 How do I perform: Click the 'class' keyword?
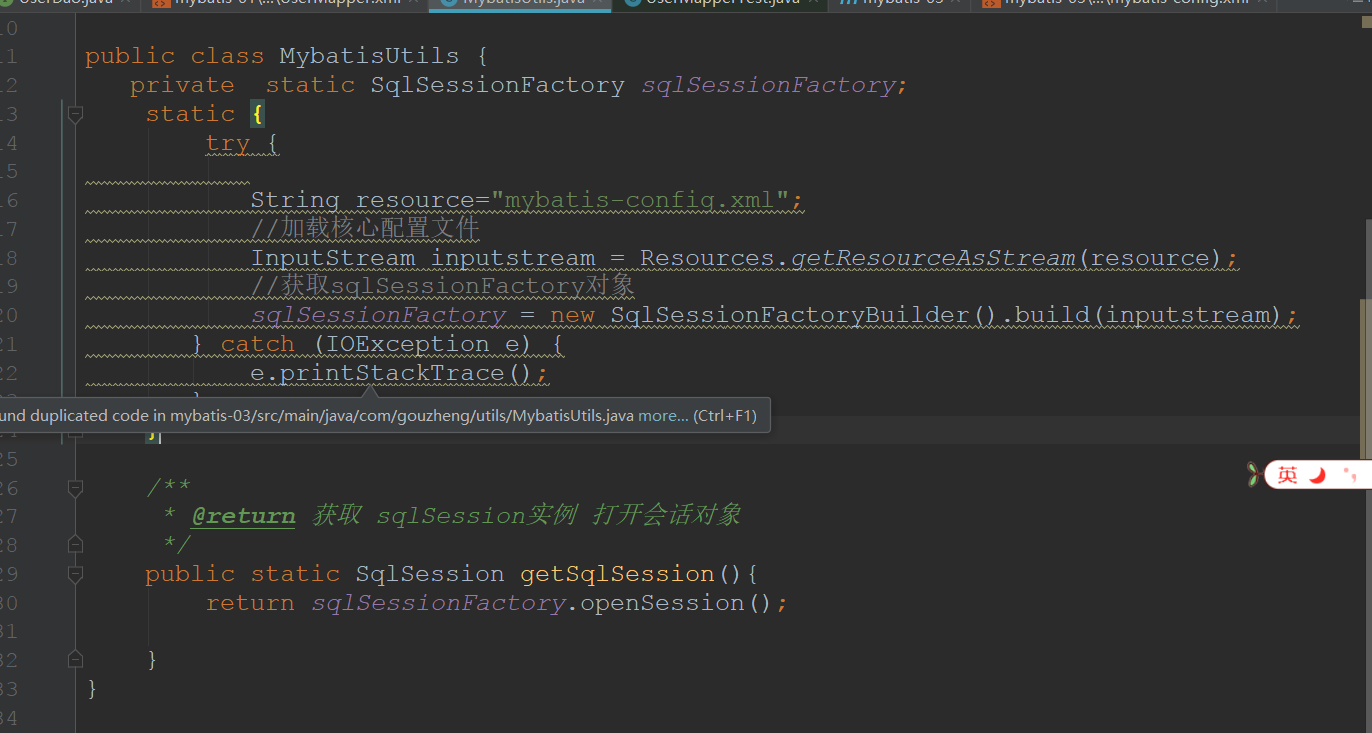click(x=227, y=56)
